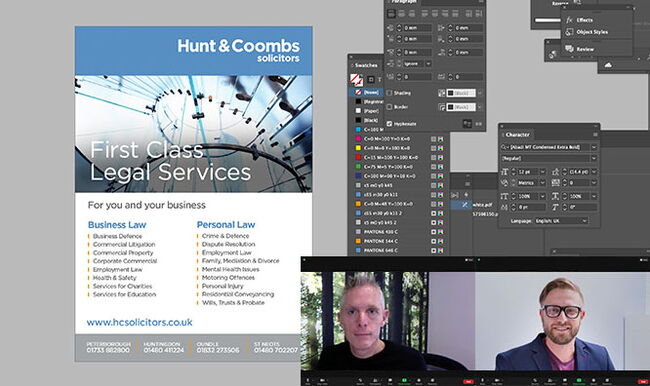Click the www.hcsolicitors.co.uk link
The image size is (650, 386).
pos(139,322)
